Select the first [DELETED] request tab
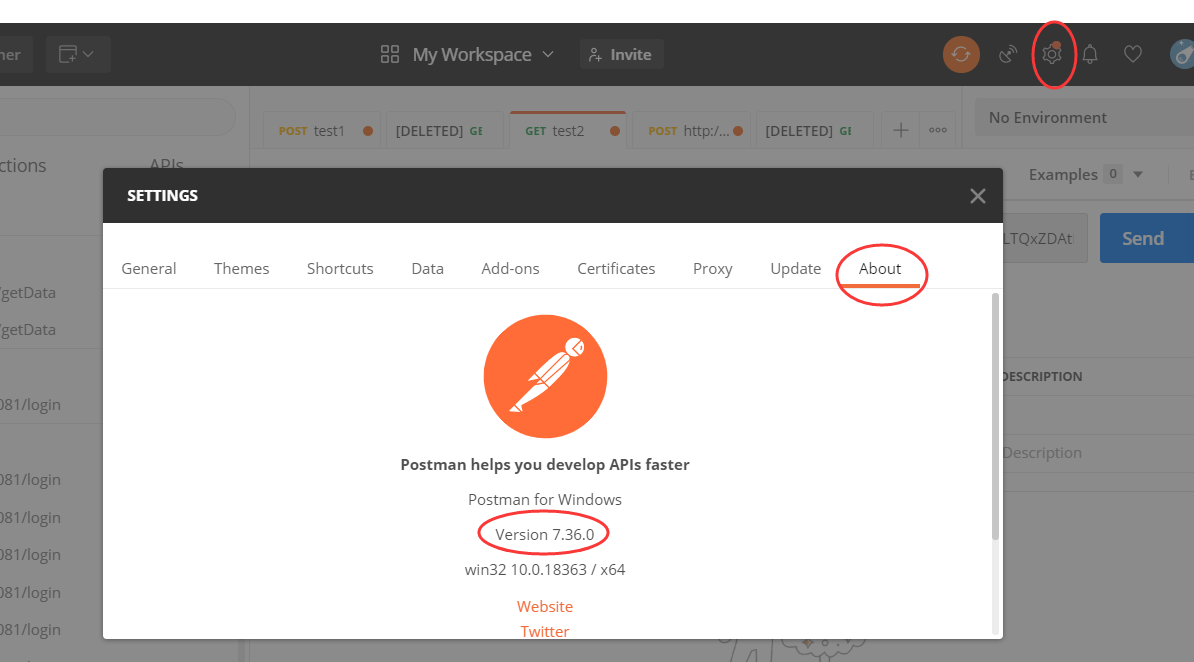Screen dimensions: 1194x662 pyautogui.click(x=445, y=131)
